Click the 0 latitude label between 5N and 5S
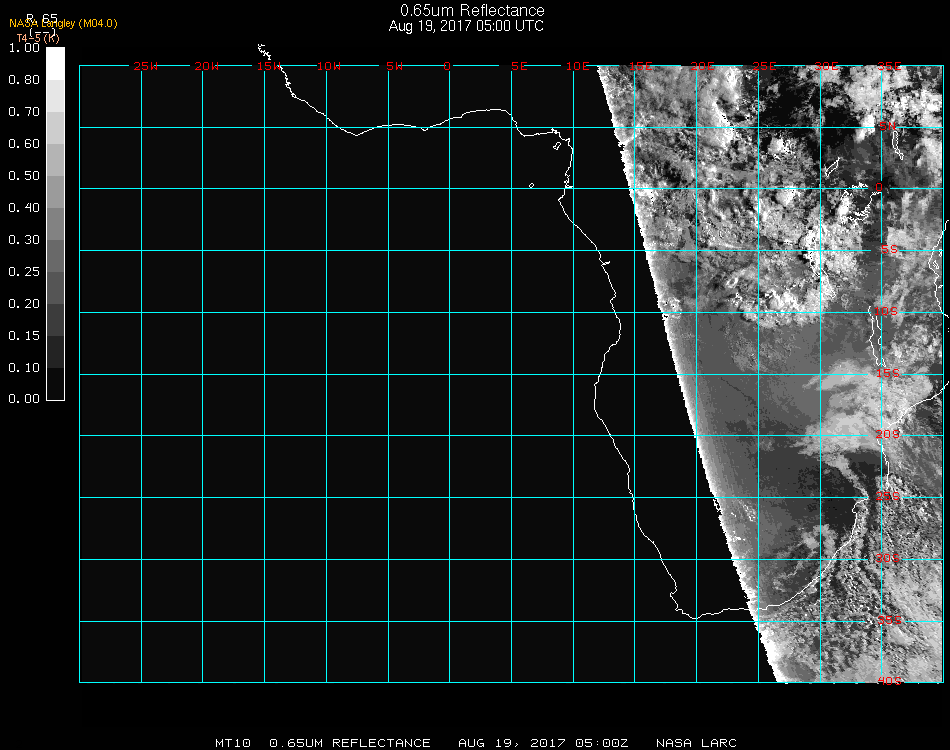950x750 pixels. click(879, 187)
